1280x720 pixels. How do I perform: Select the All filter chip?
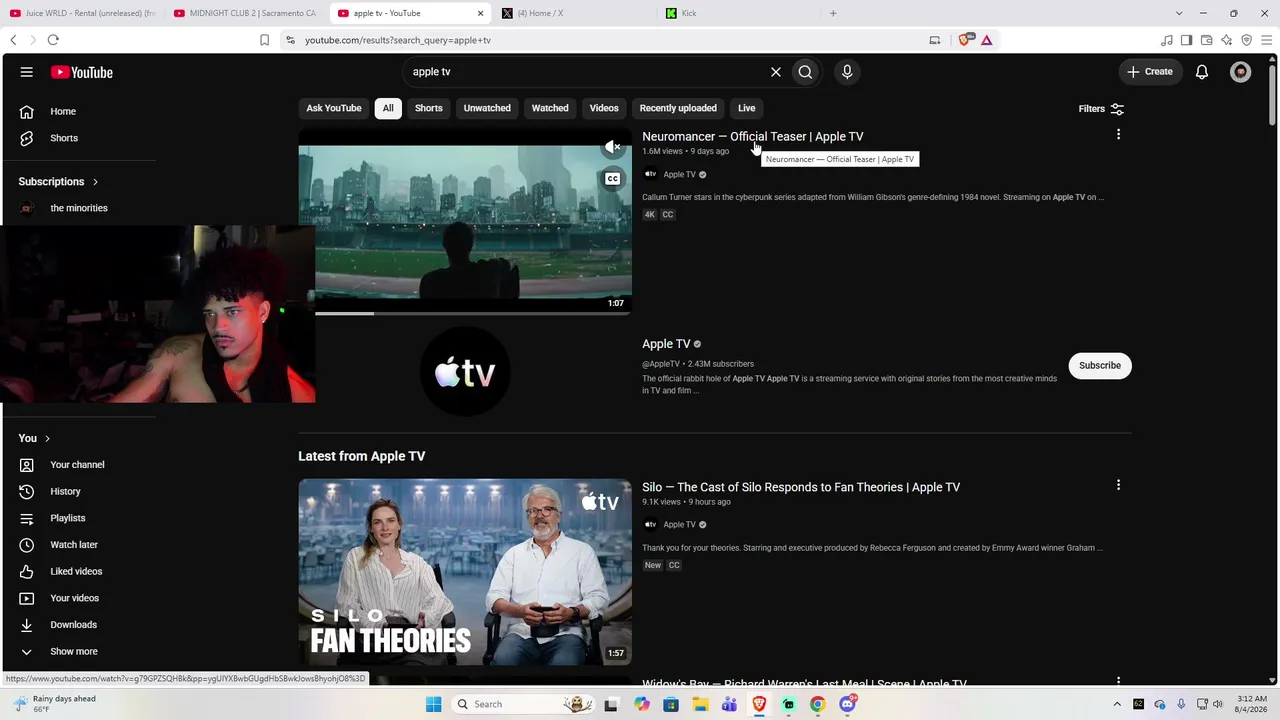(388, 108)
